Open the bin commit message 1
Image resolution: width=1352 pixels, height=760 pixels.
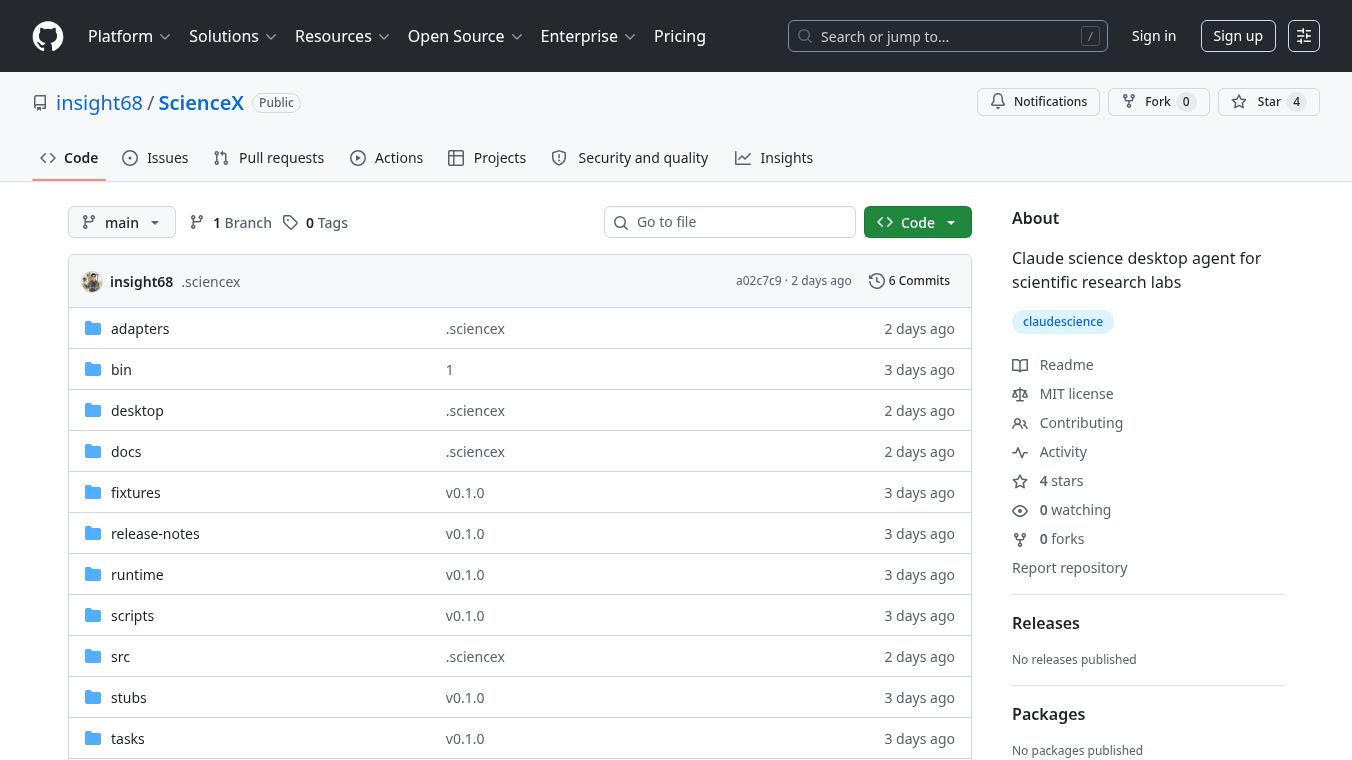[x=449, y=370]
